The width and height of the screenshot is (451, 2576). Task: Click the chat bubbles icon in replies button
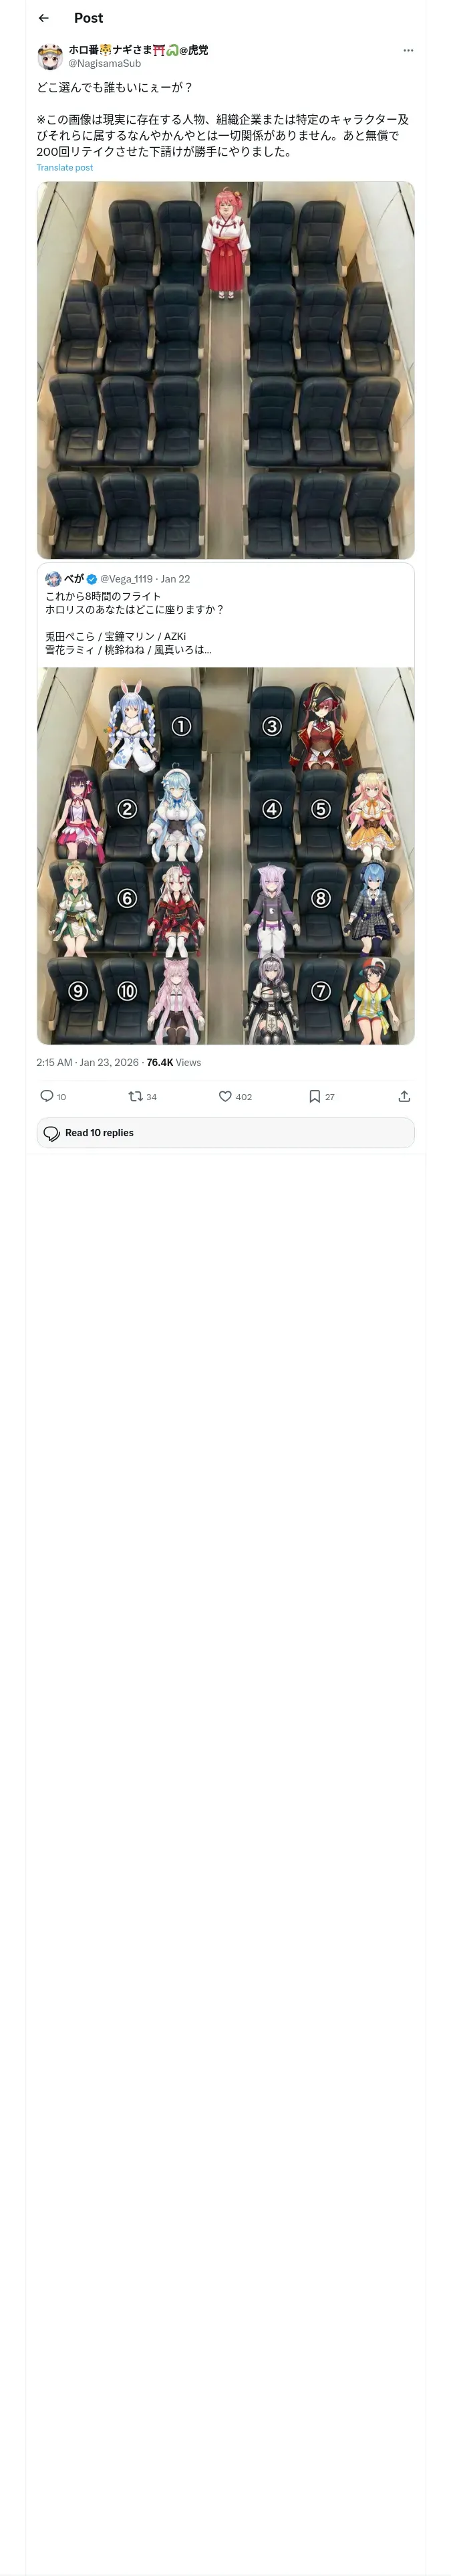[52, 1133]
